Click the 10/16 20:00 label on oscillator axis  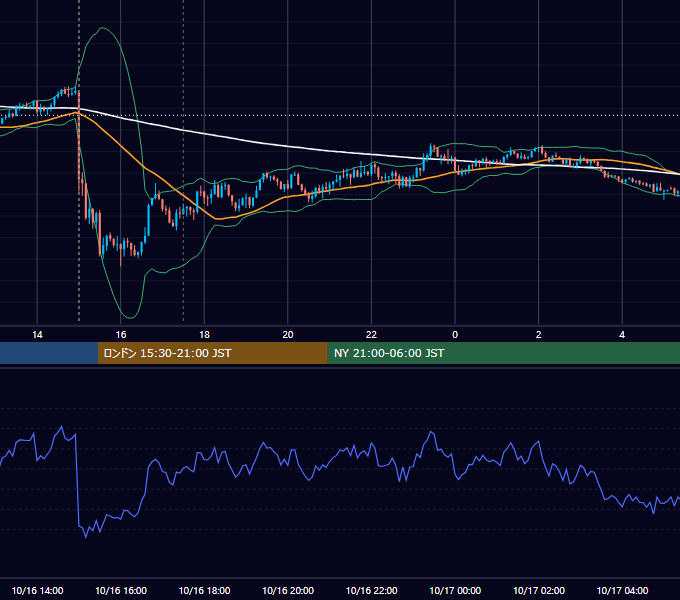pos(288,590)
